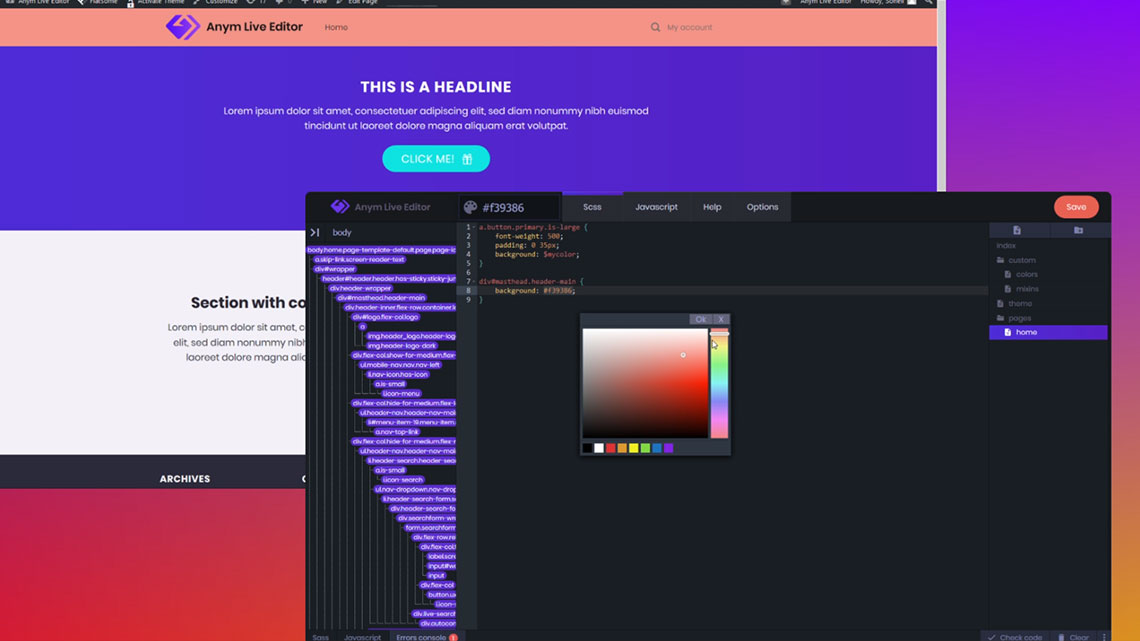Confirm color with the Ok button

click(700, 319)
